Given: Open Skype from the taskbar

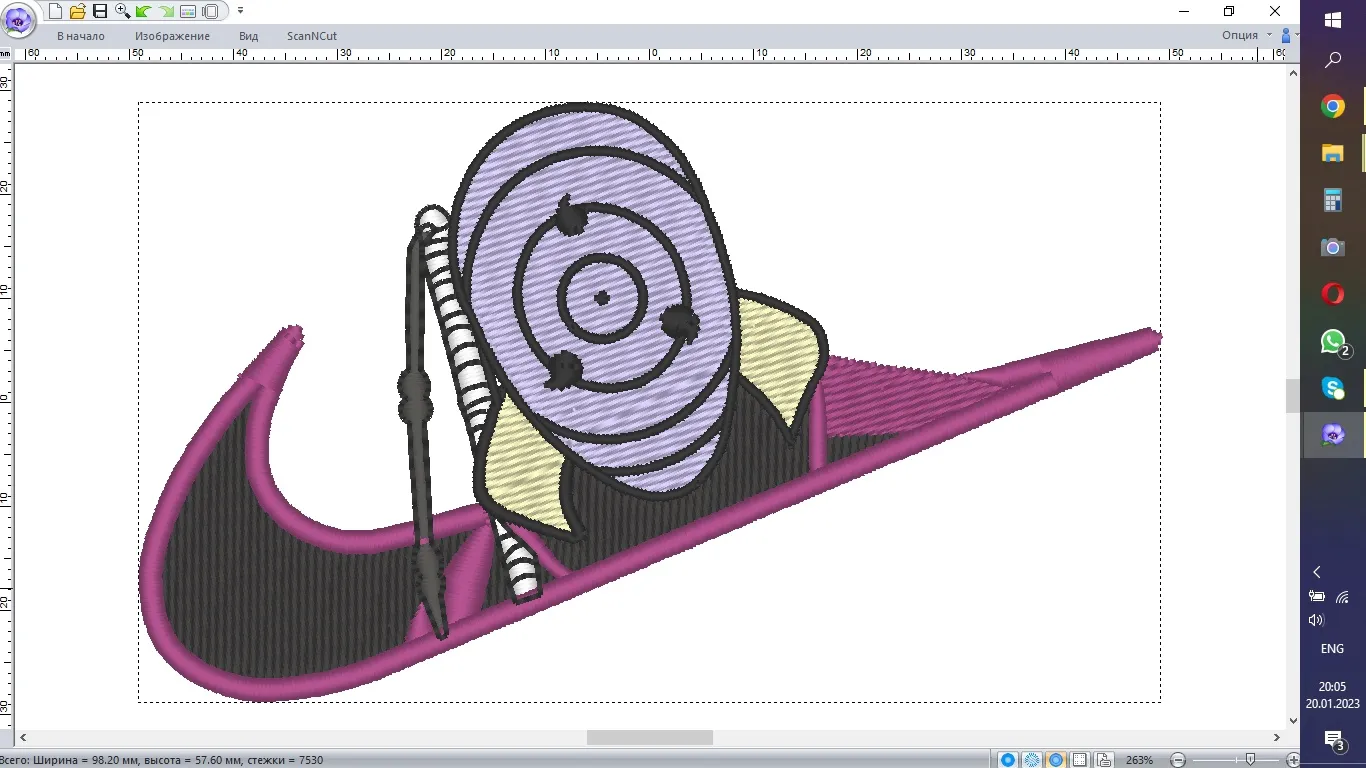Looking at the screenshot, I should [x=1333, y=388].
